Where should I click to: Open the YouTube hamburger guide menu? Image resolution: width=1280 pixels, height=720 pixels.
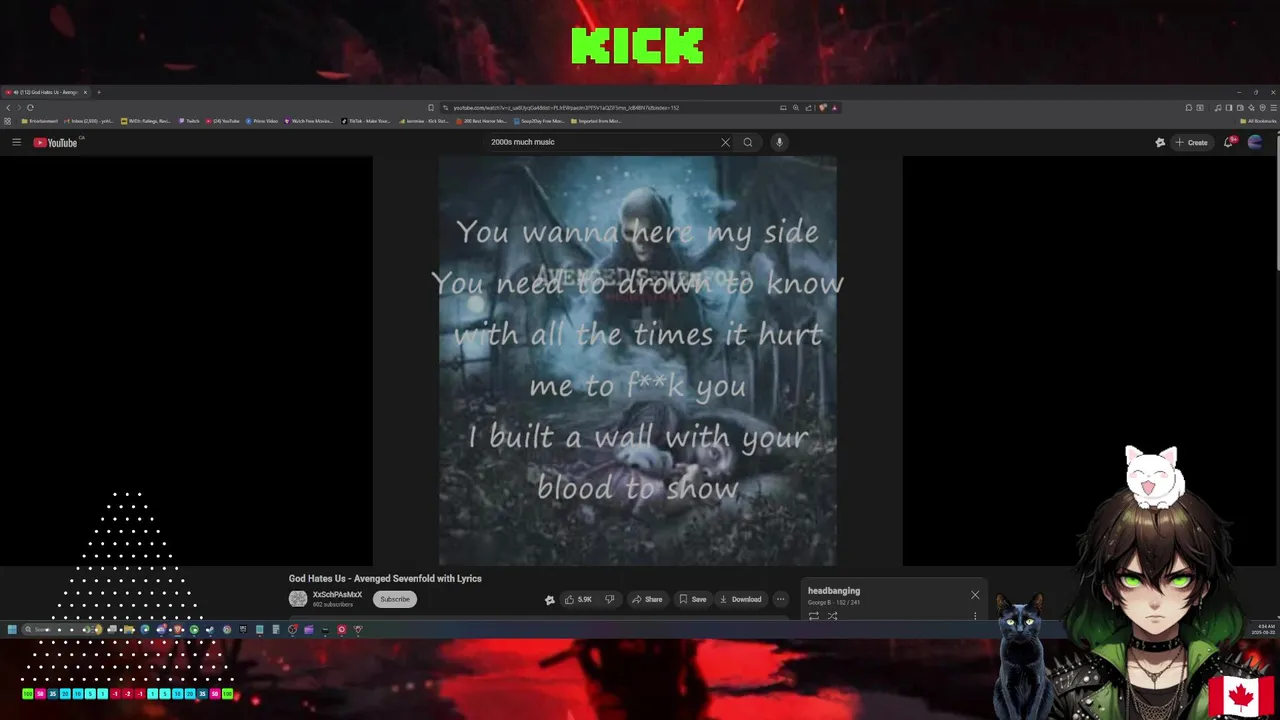pyautogui.click(x=16, y=142)
